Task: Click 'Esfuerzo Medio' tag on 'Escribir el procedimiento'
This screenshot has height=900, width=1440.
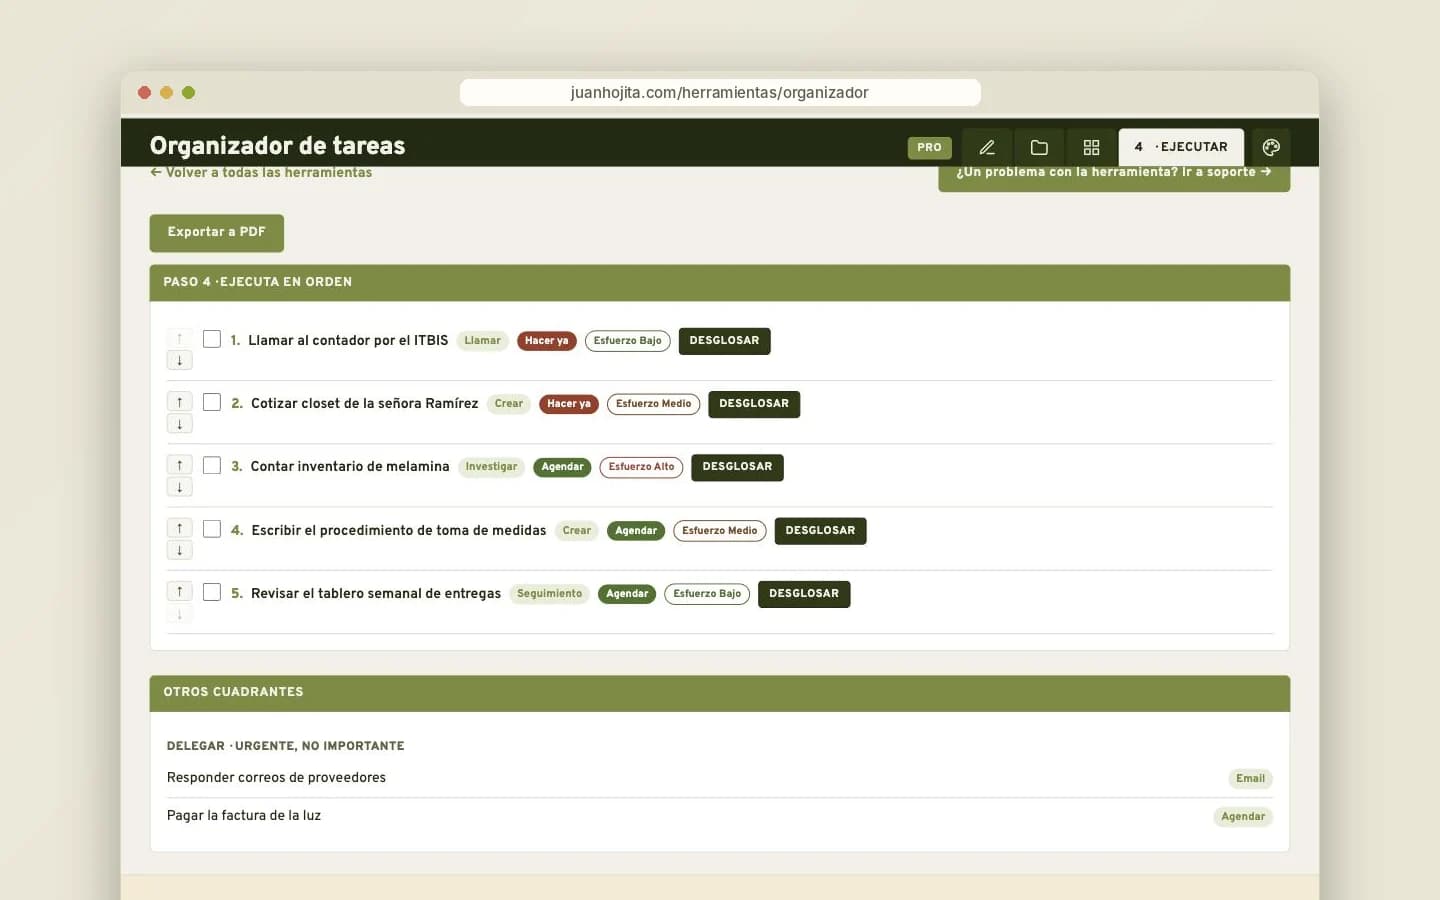Action: [720, 531]
